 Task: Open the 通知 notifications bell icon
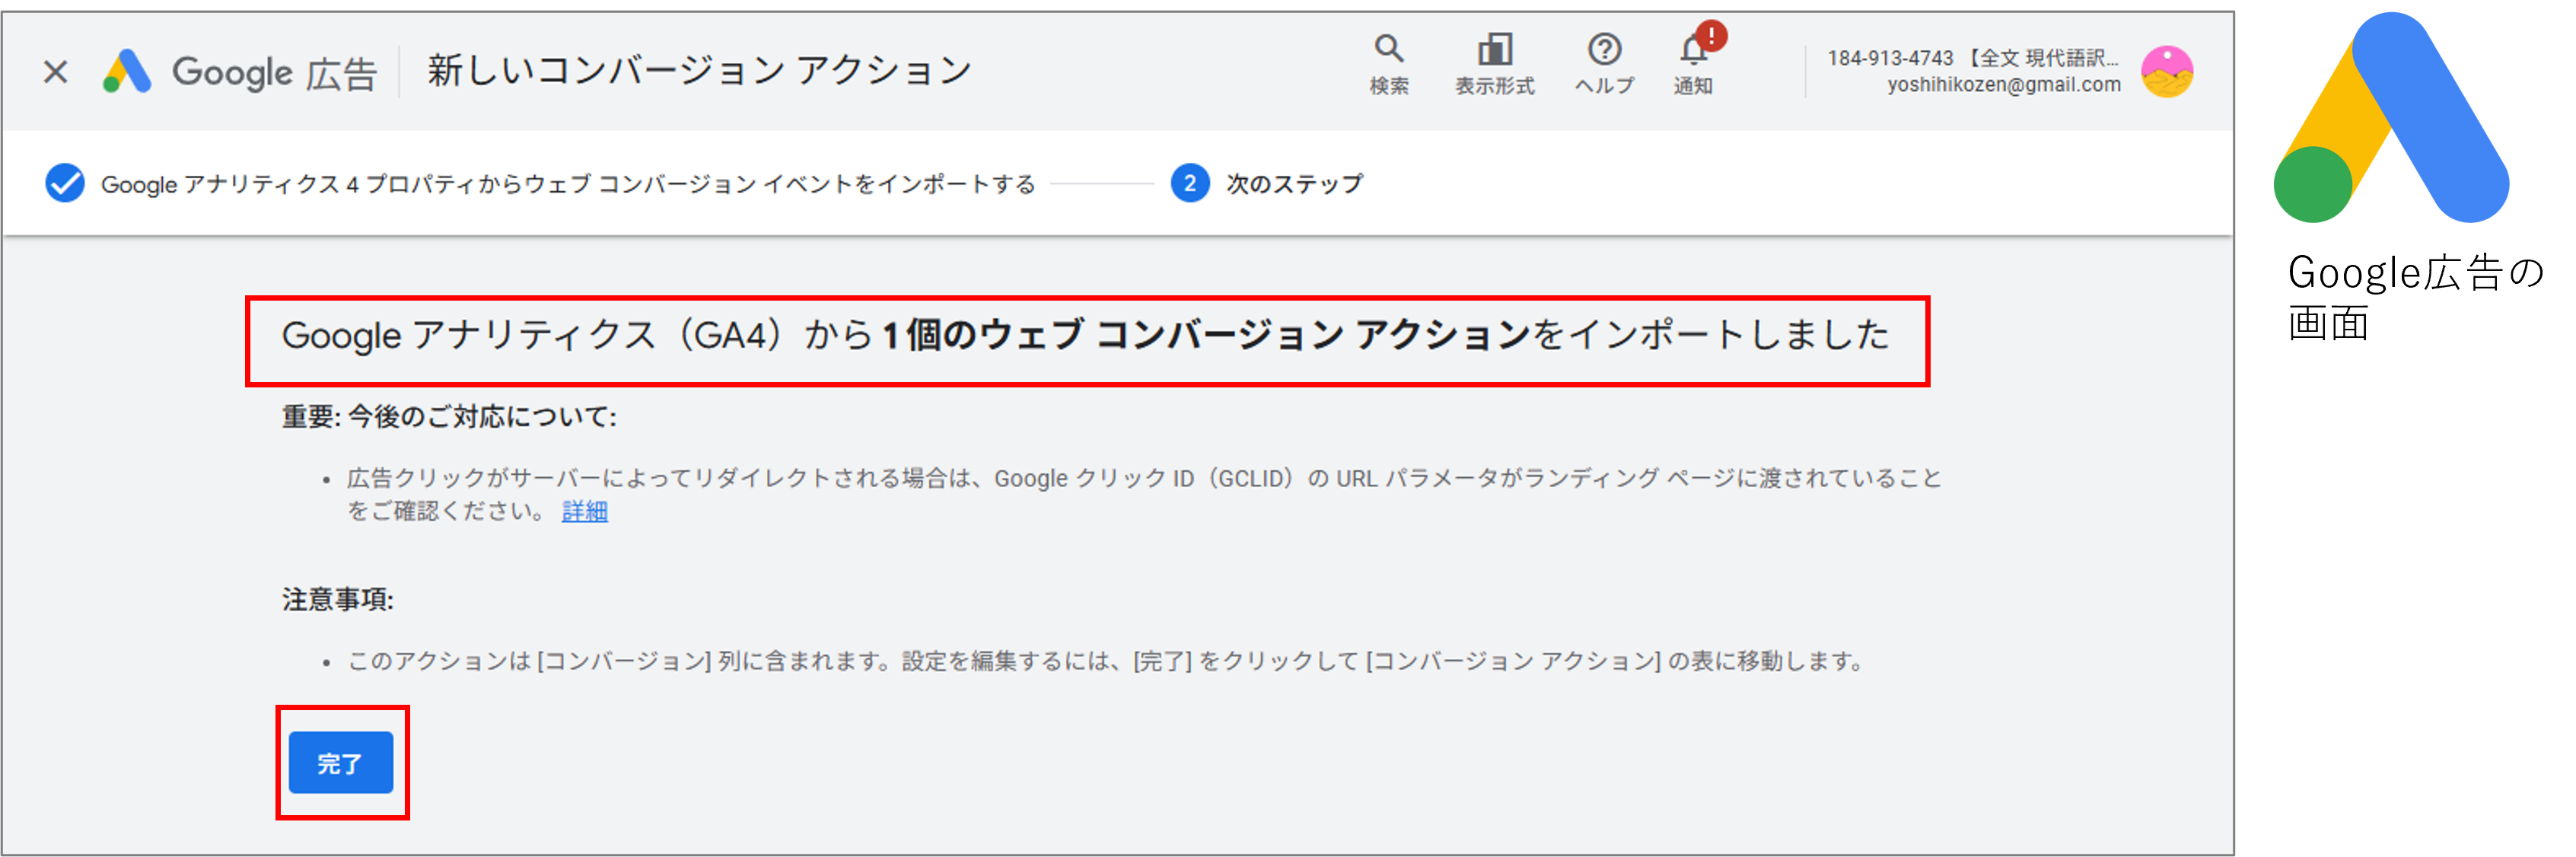1693,48
